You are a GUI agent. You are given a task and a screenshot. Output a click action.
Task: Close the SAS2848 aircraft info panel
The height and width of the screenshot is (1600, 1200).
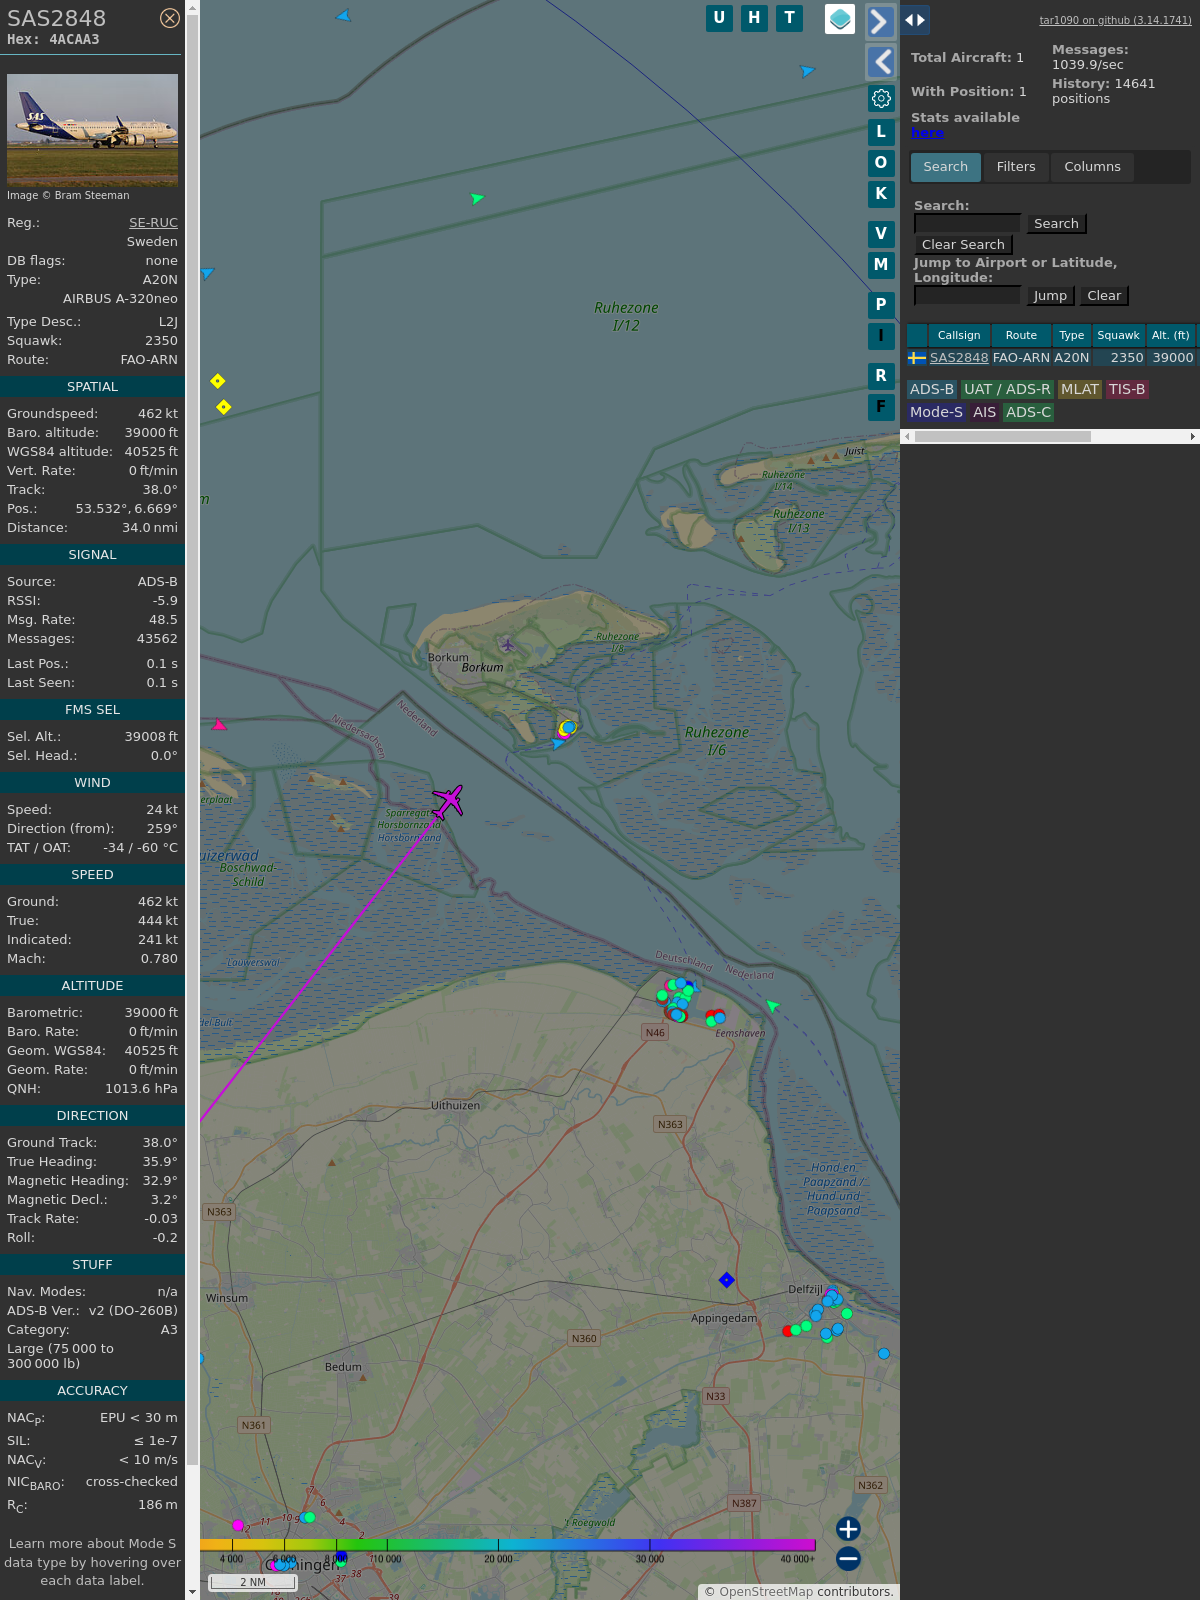(x=170, y=18)
